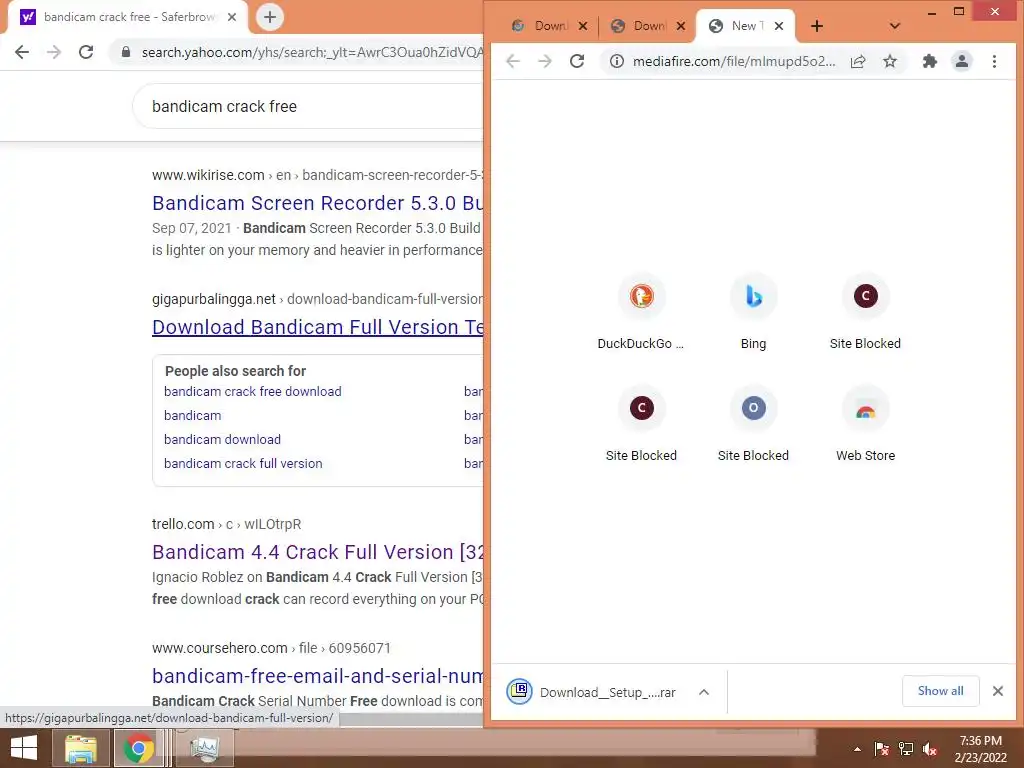Viewport: 1024px width, 768px height.
Task: Open the bandicam-free-email-and-serial-number result
Action: [317, 677]
